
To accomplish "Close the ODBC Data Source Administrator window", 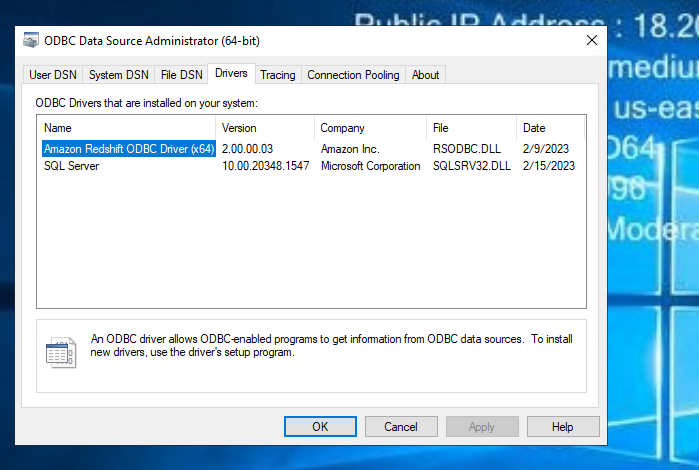I will coord(592,40).
